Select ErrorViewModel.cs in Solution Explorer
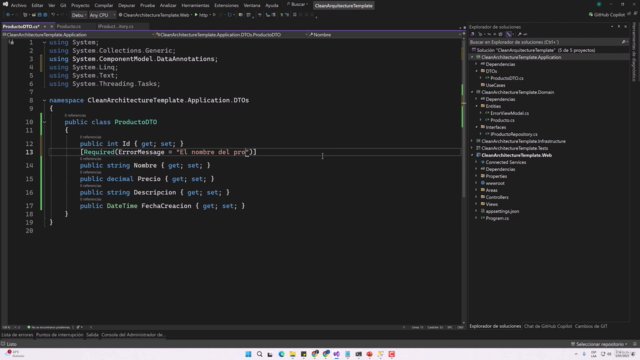The image size is (640, 360). coord(509,113)
